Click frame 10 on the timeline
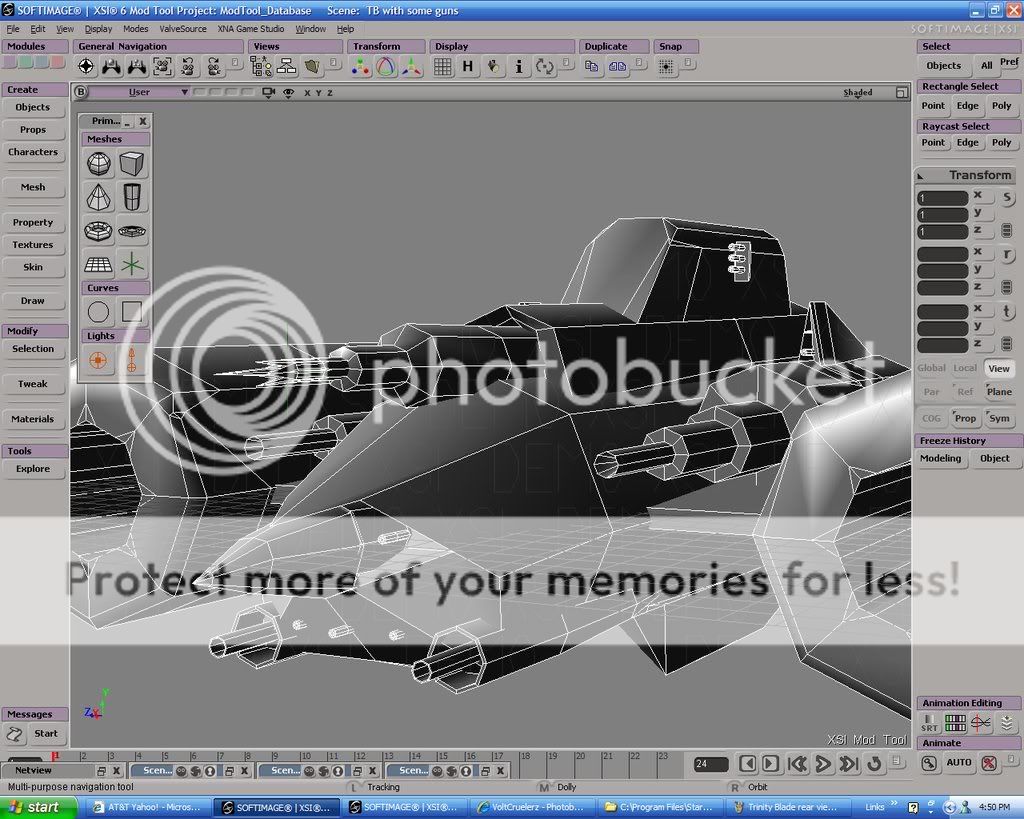This screenshot has height=819, width=1024. (306, 757)
